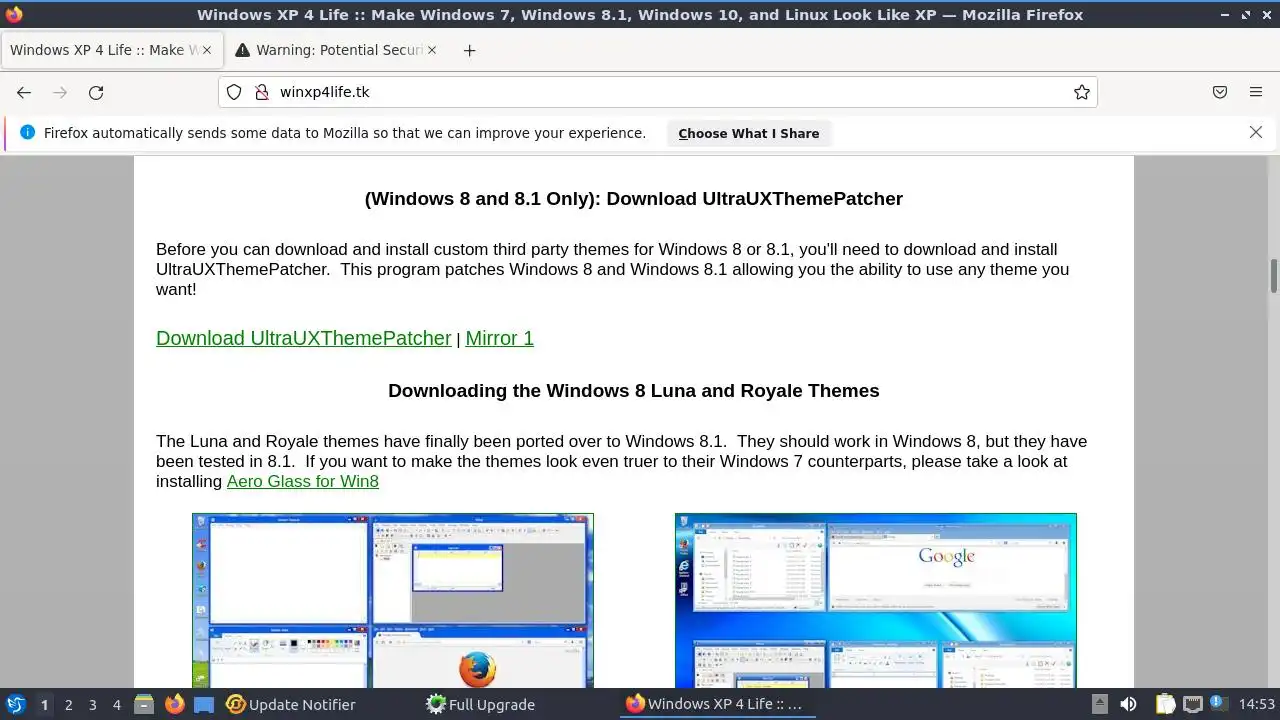Image resolution: width=1280 pixels, height=720 pixels.
Task: Open the volume speaker tray icon
Action: coord(1128,704)
